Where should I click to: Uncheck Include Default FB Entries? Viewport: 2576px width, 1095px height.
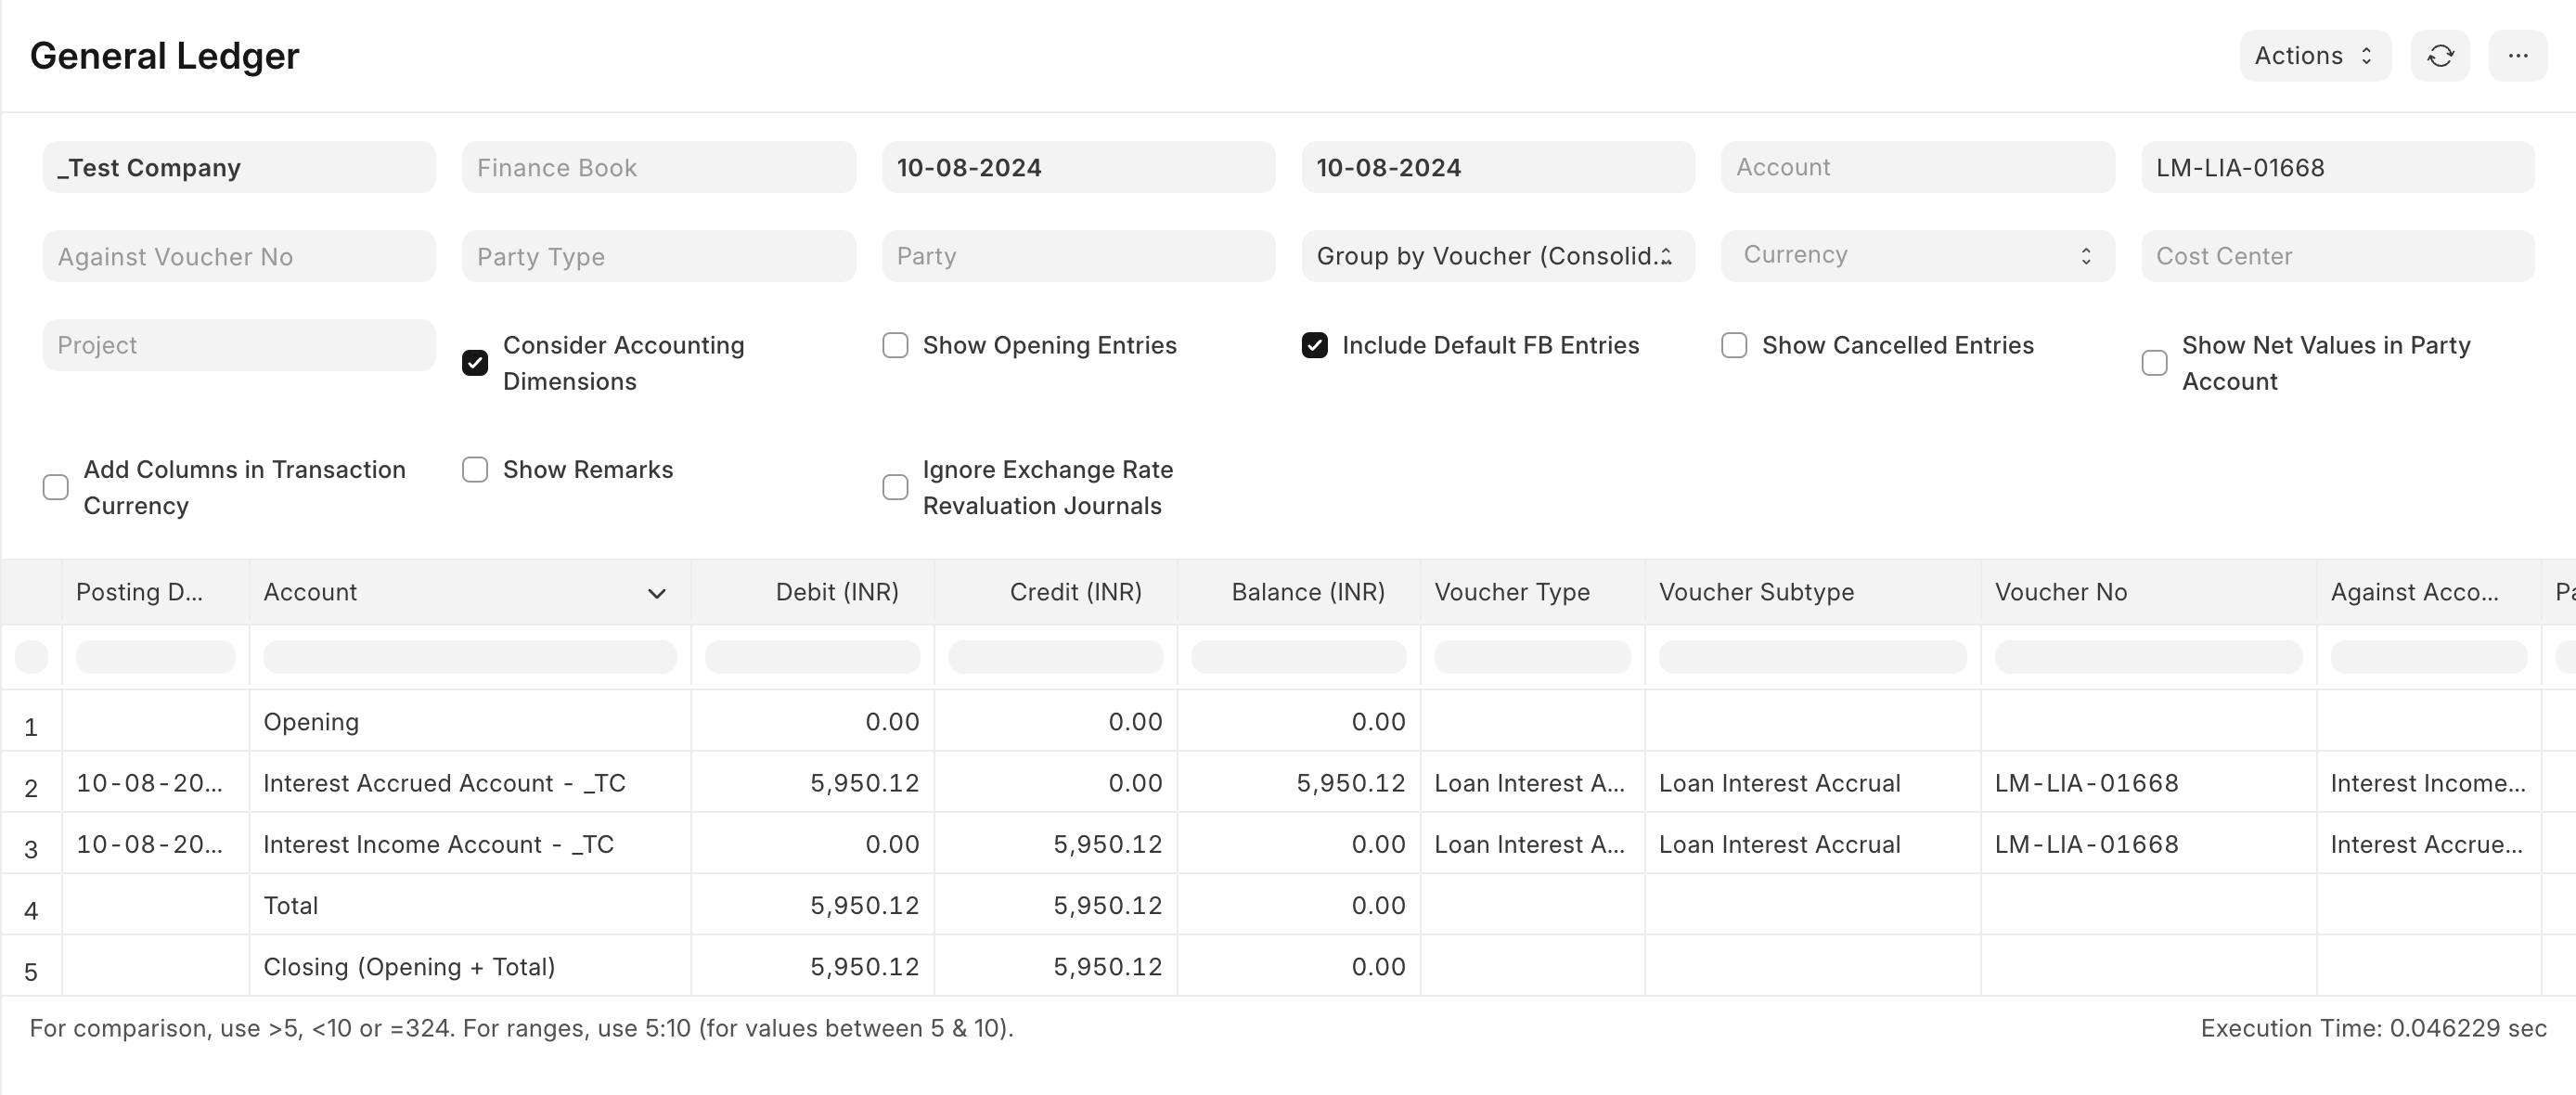1314,345
